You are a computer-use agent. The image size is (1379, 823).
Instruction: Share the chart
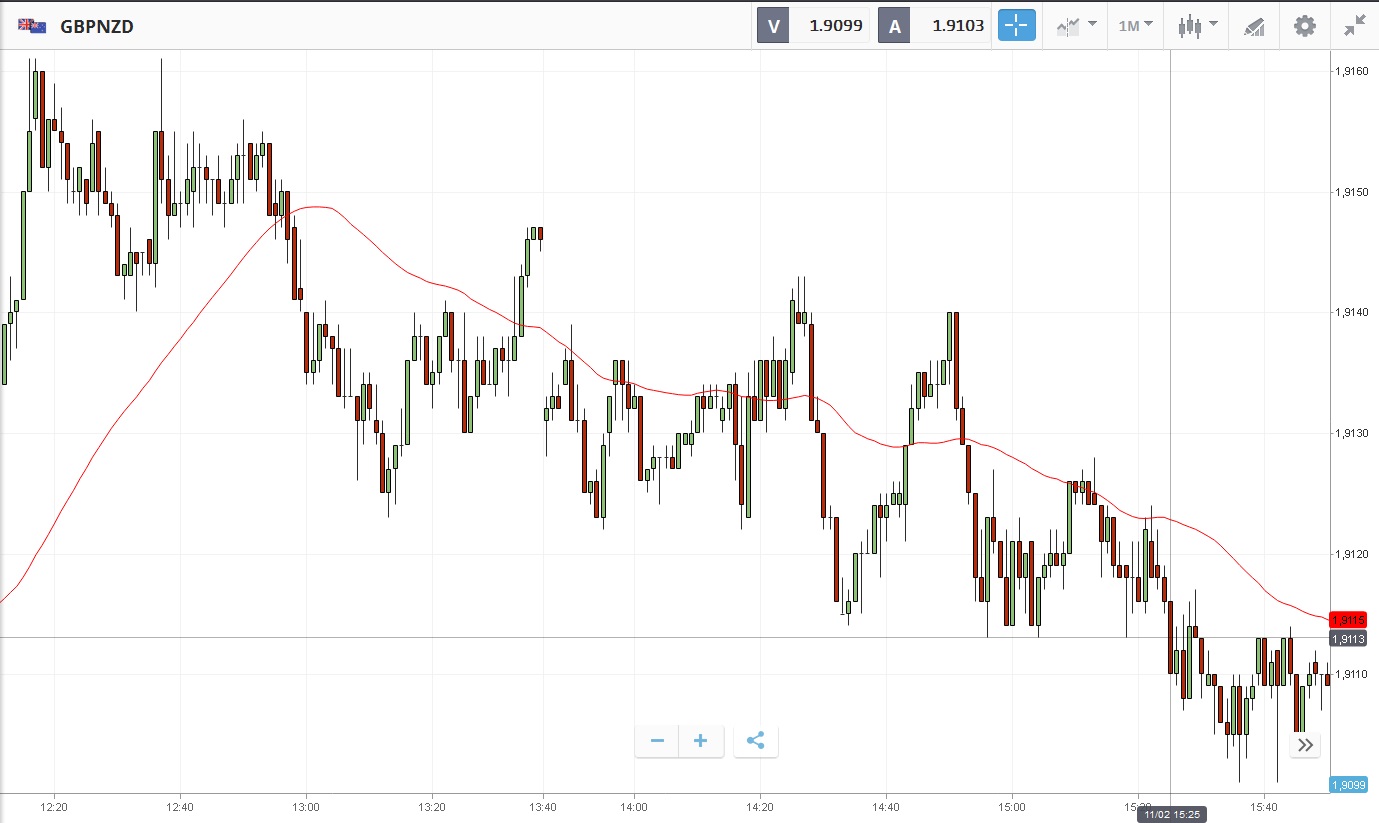tap(756, 741)
